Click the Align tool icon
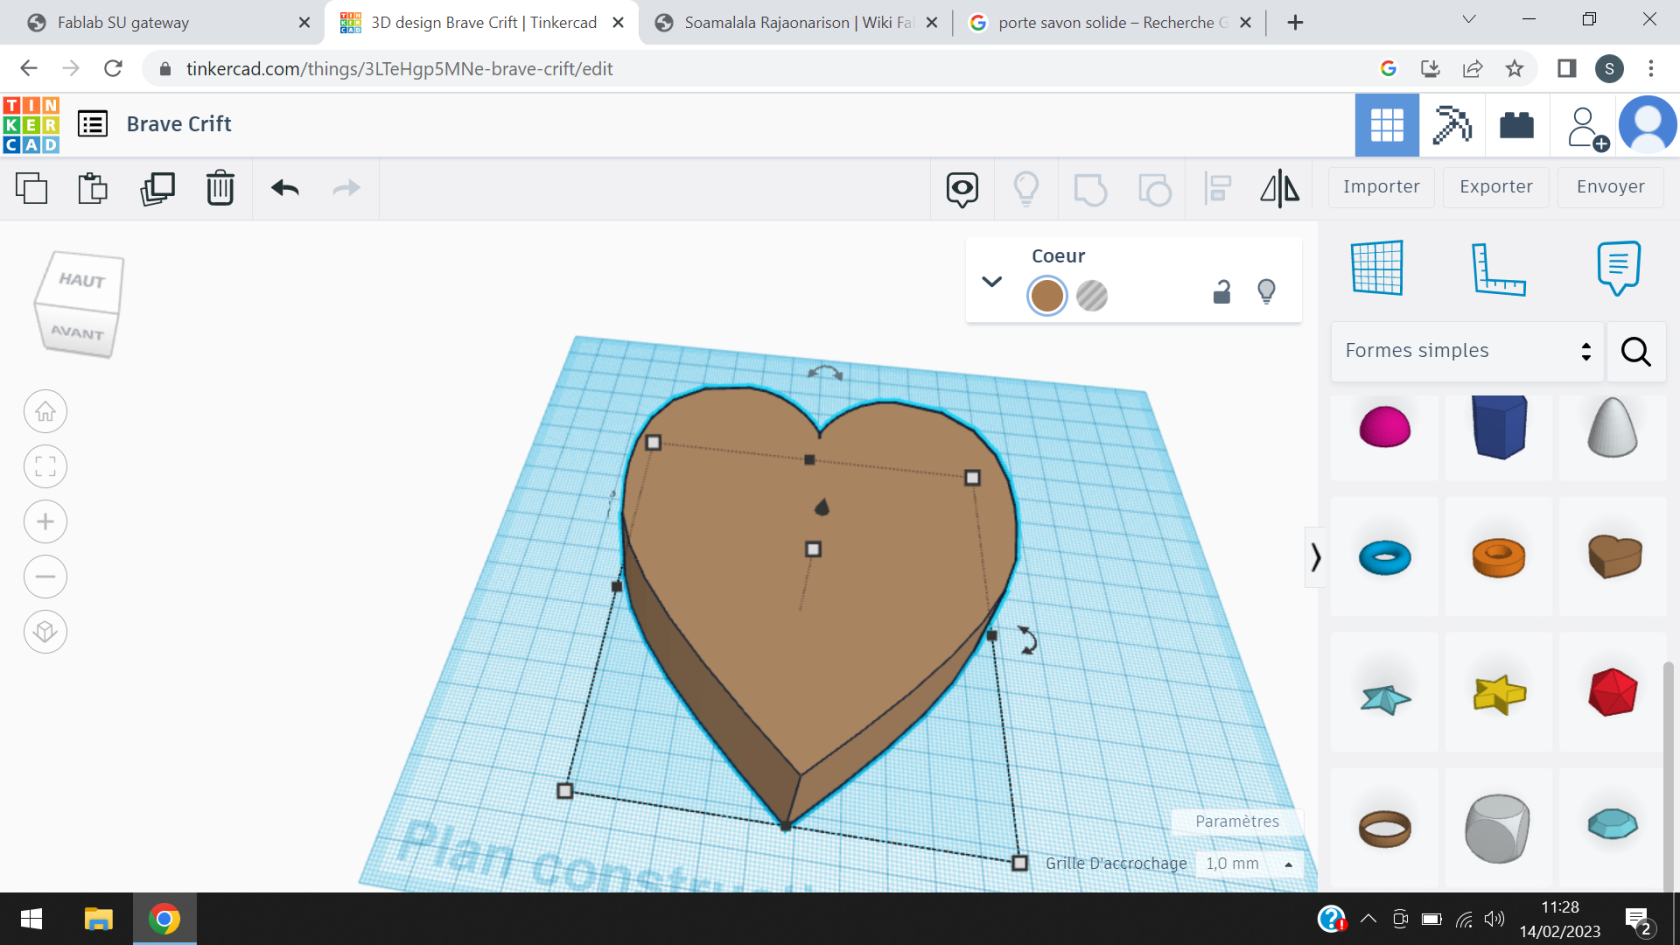Screen dimensions: 1680x945 click(x=1217, y=188)
